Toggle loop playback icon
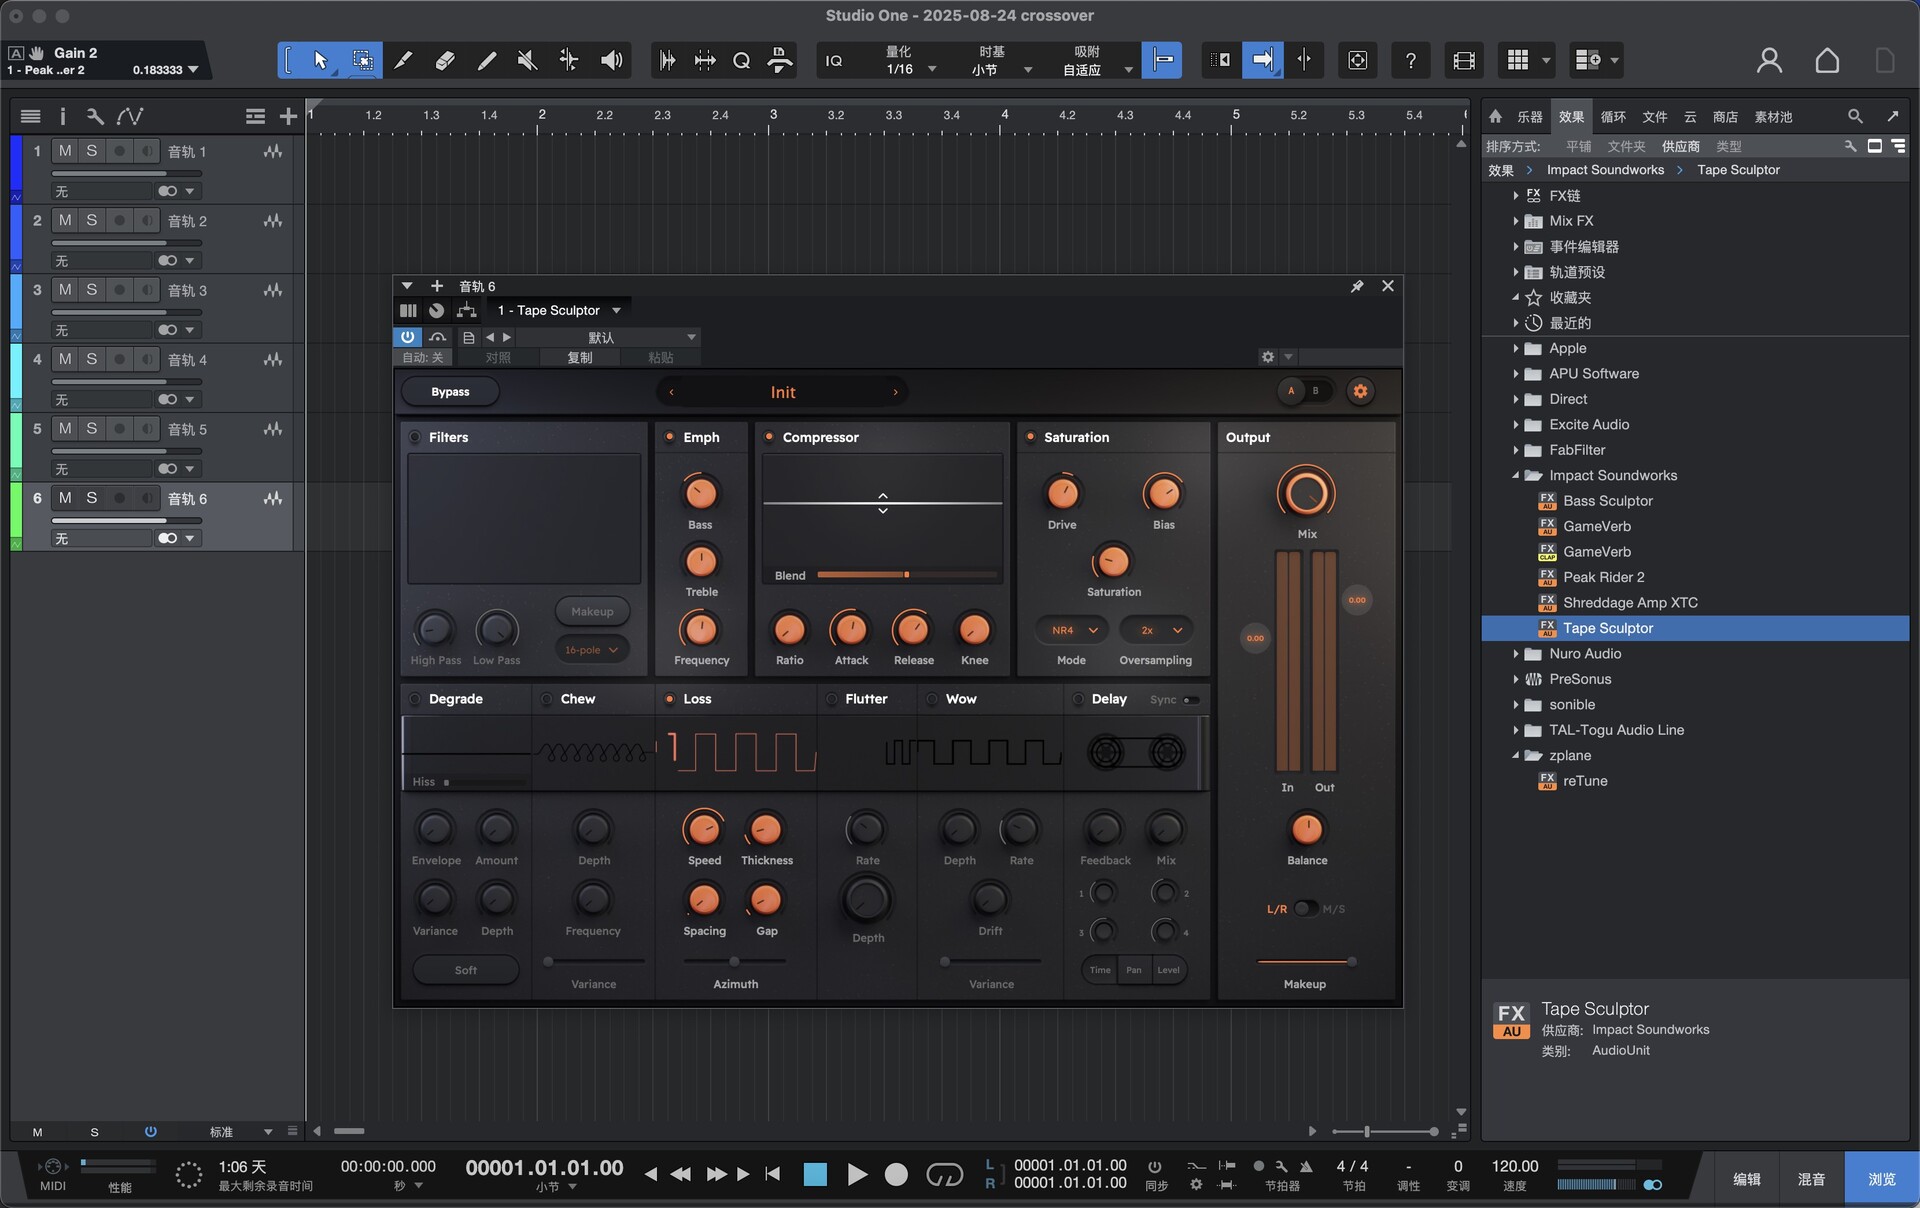Screen dimensions: 1920x1208 [x=944, y=1175]
